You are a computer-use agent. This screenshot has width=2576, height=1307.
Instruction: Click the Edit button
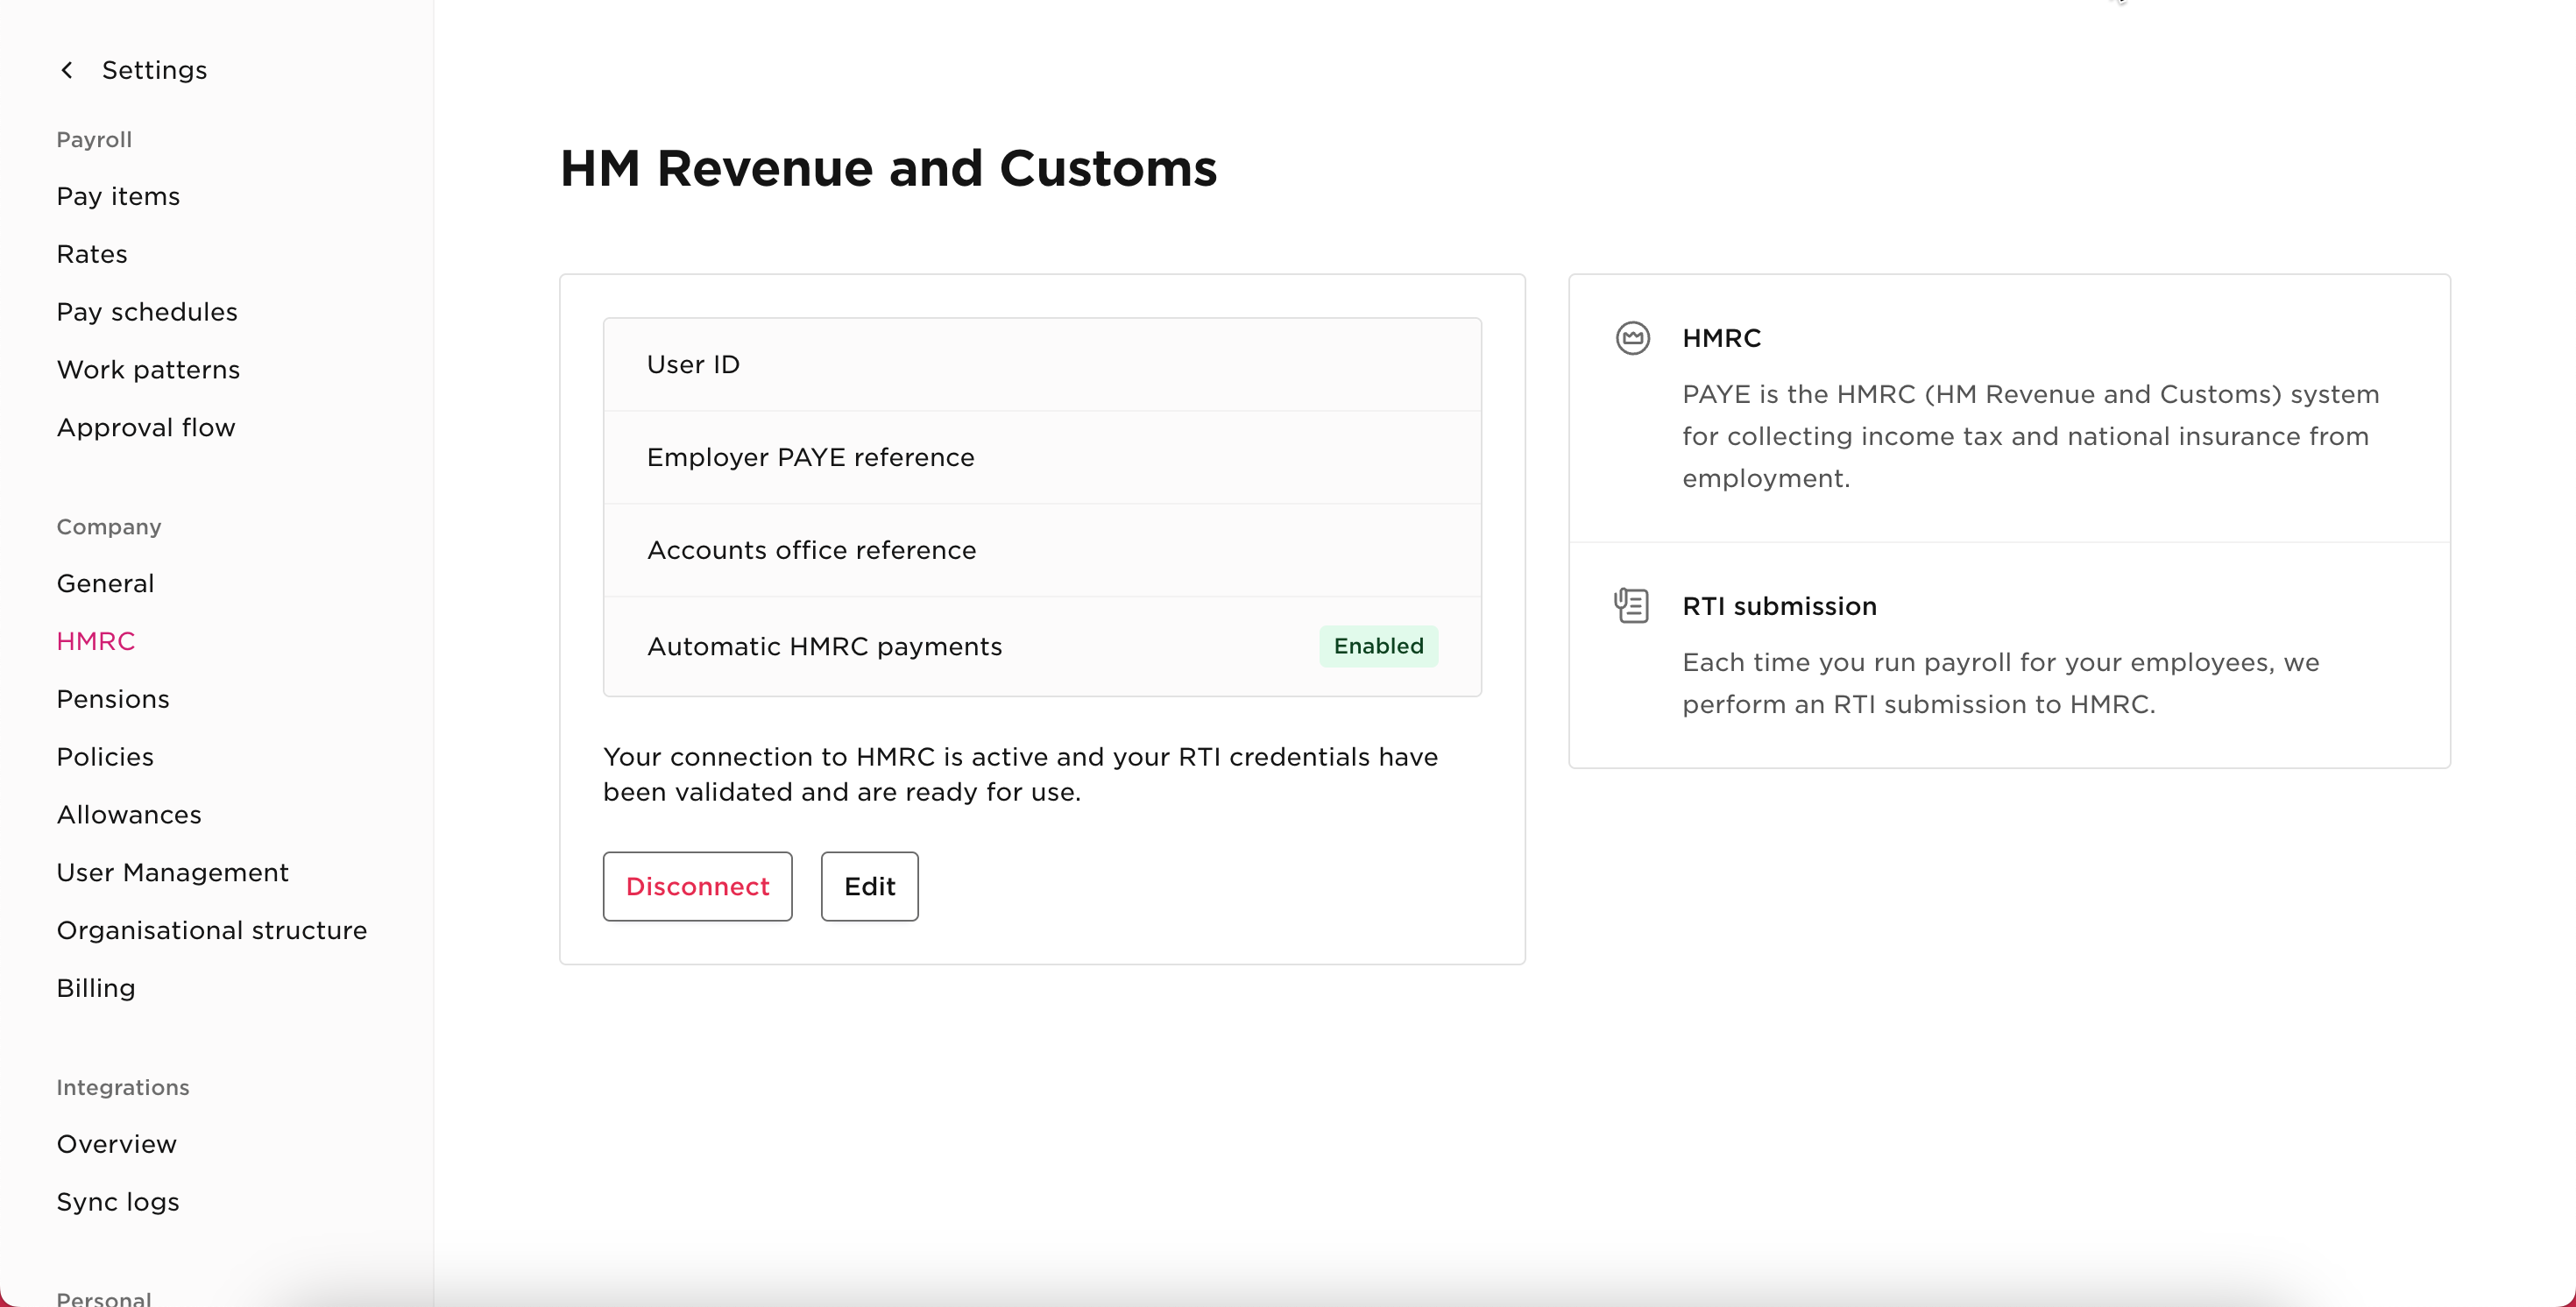868,886
